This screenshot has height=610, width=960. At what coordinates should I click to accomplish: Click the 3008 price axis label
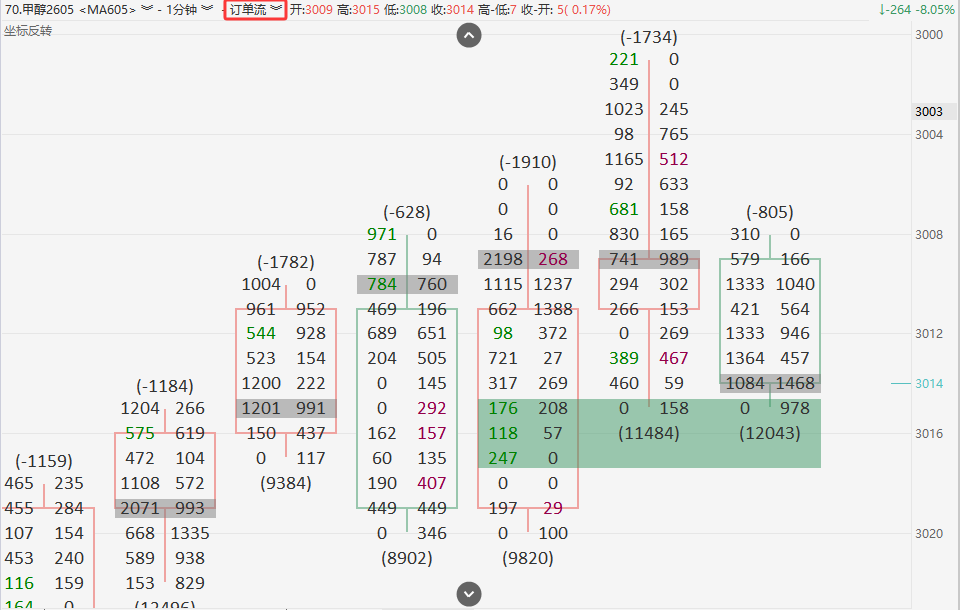click(928, 234)
